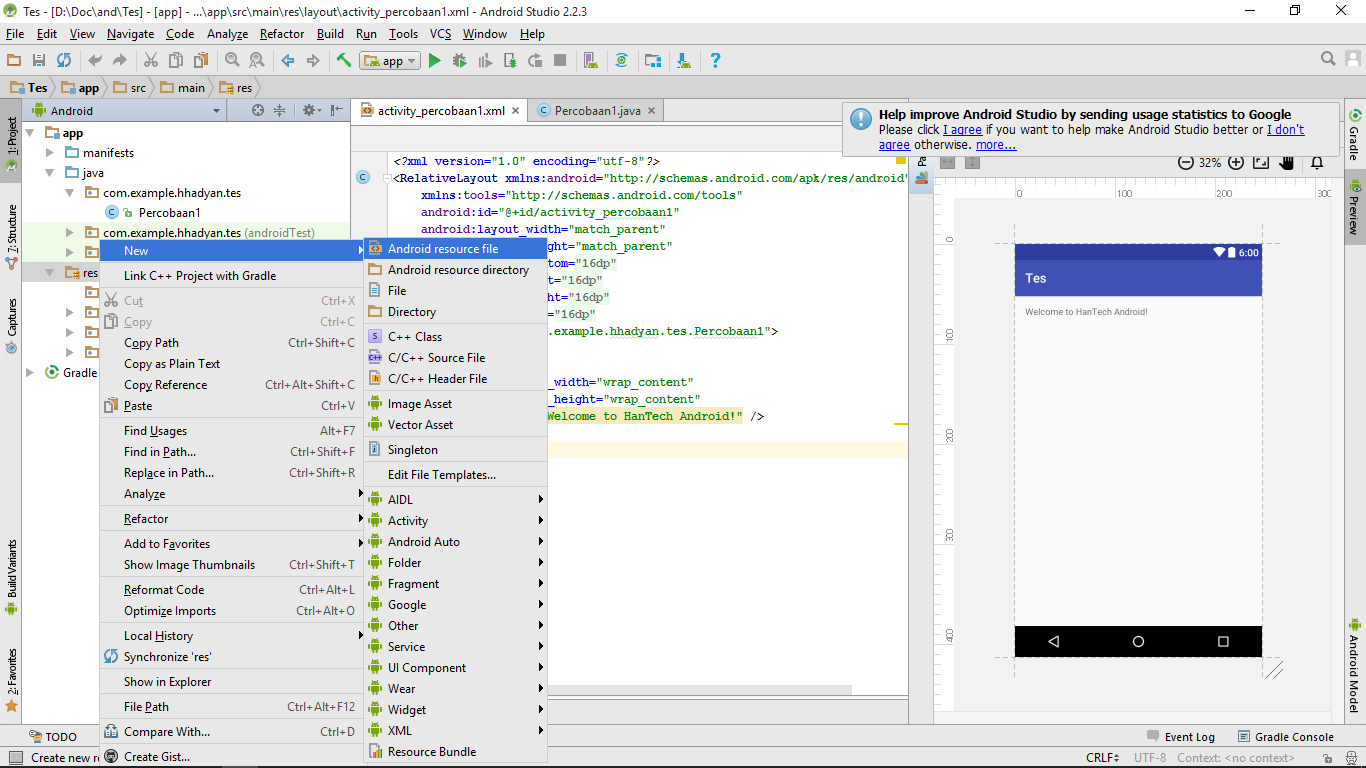Open the SDK Manager download icon

[684, 61]
